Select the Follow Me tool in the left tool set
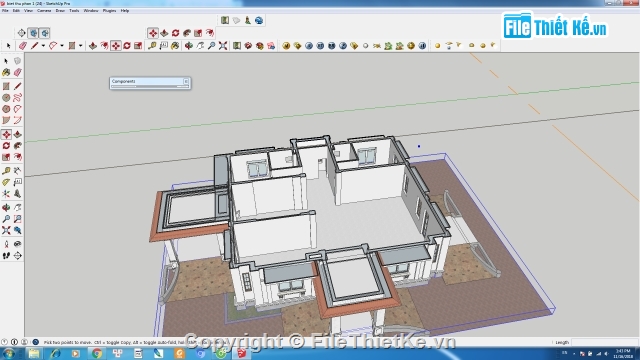Screen dimensions: 640x360 click(x=17, y=146)
